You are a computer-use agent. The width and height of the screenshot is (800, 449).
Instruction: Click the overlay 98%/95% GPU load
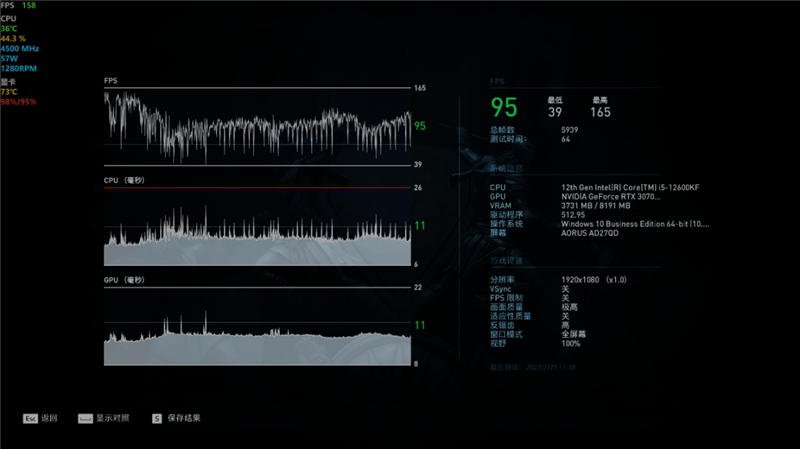(18, 102)
